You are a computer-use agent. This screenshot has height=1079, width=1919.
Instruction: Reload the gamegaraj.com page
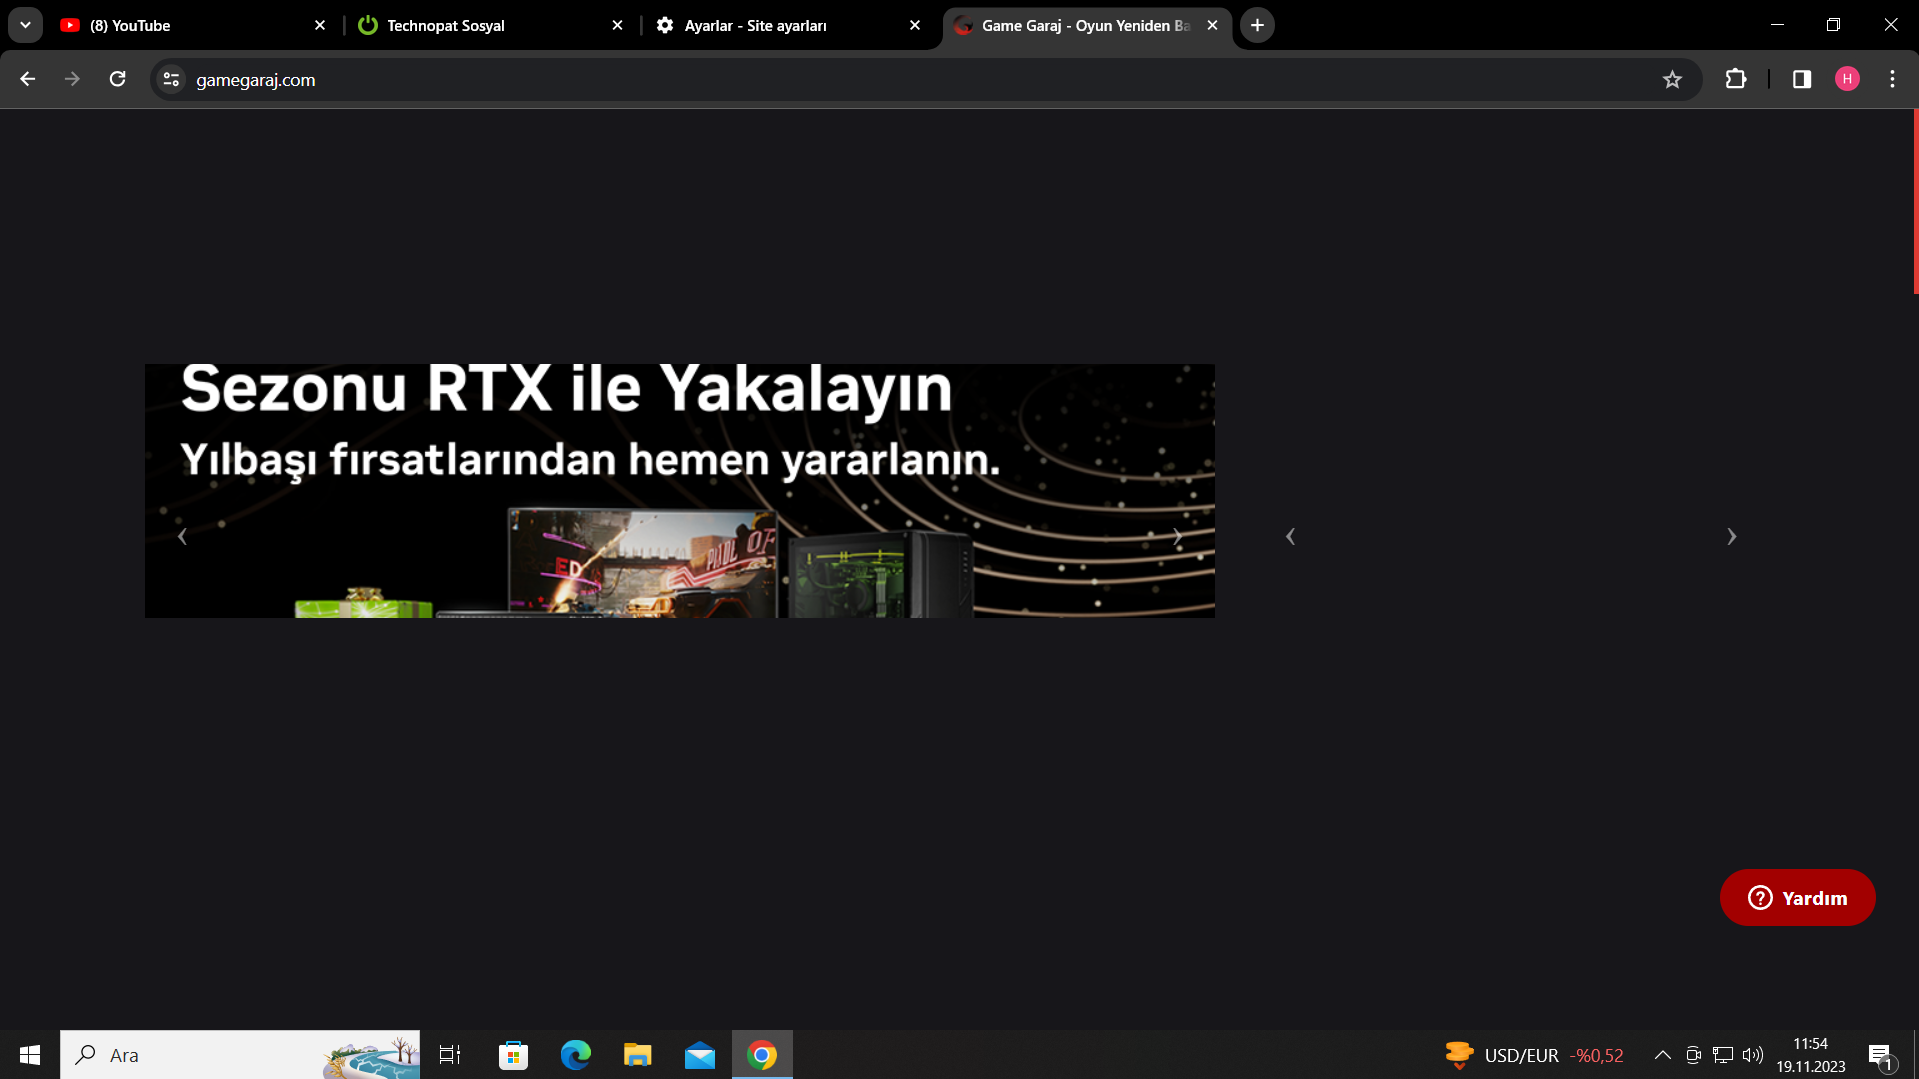tap(117, 79)
